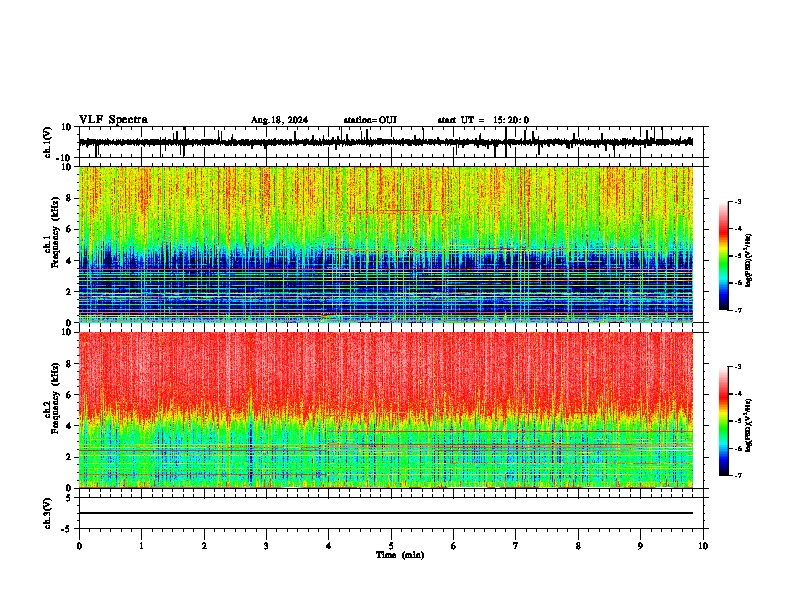This screenshot has width=792, height=612.
Task: Select time axis tick label "5"
Action: click(391, 546)
